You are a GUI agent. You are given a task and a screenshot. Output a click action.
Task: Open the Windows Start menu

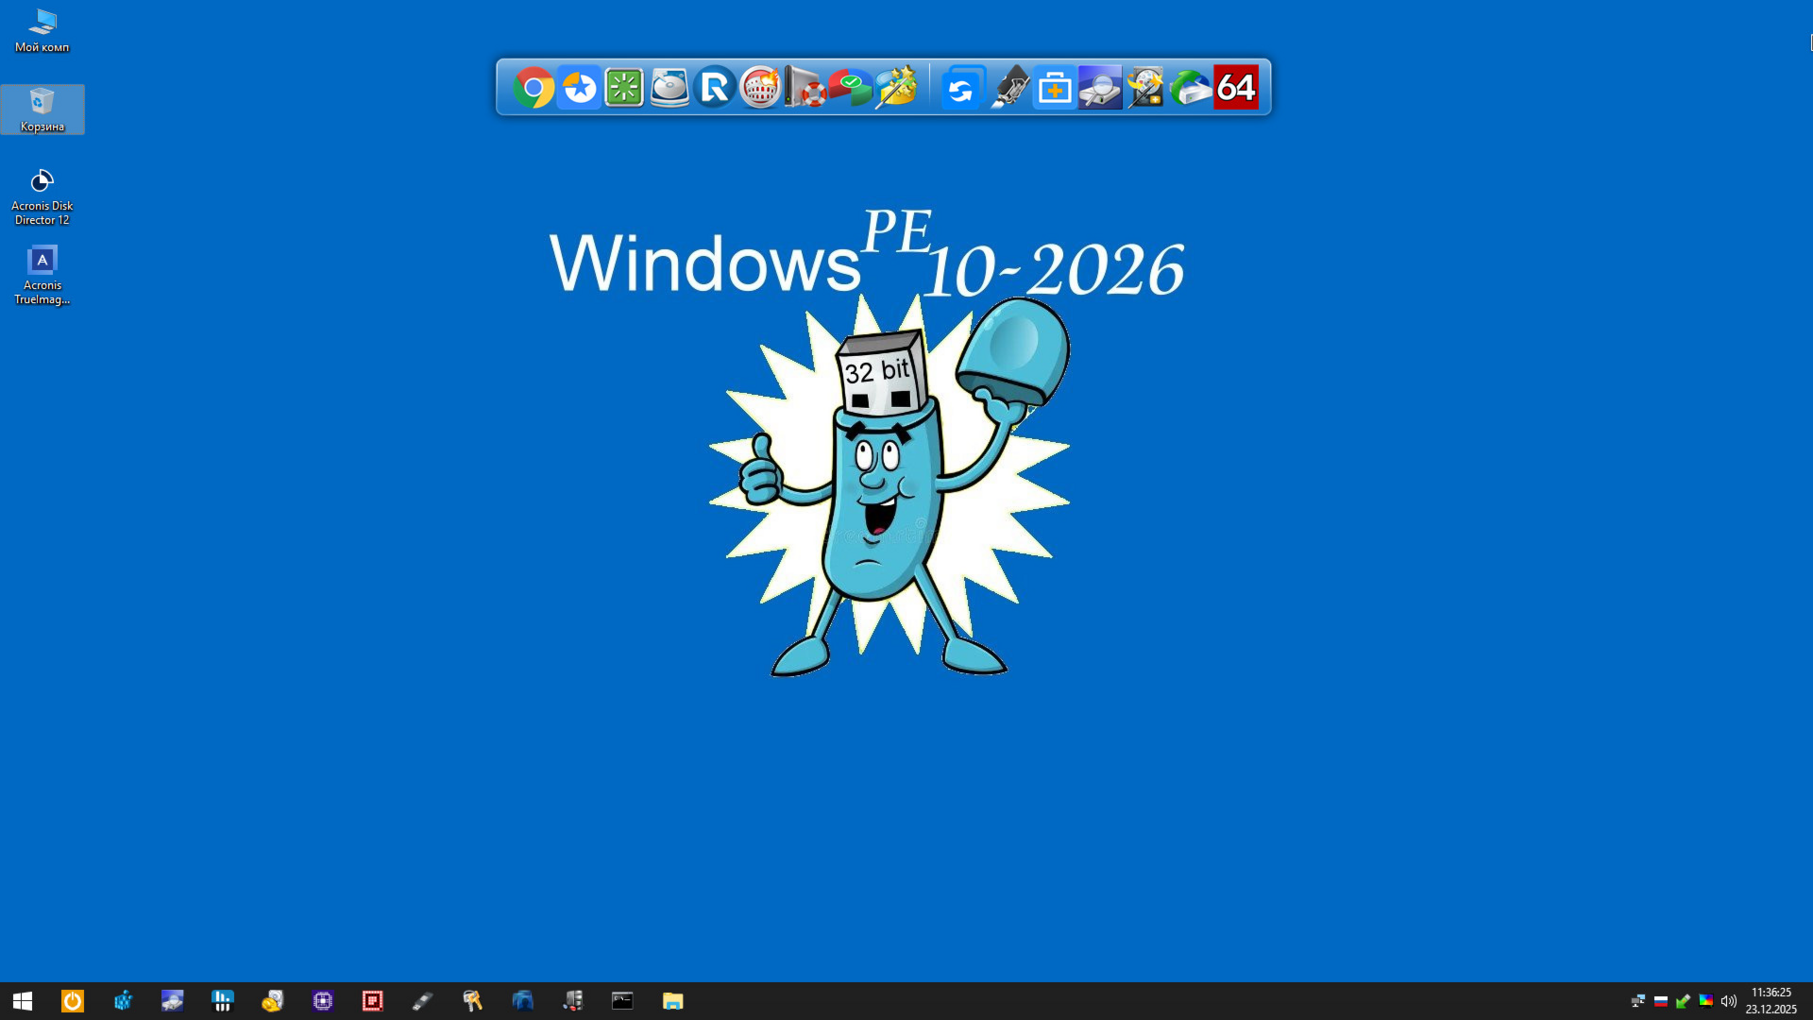click(x=22, y=1001)
